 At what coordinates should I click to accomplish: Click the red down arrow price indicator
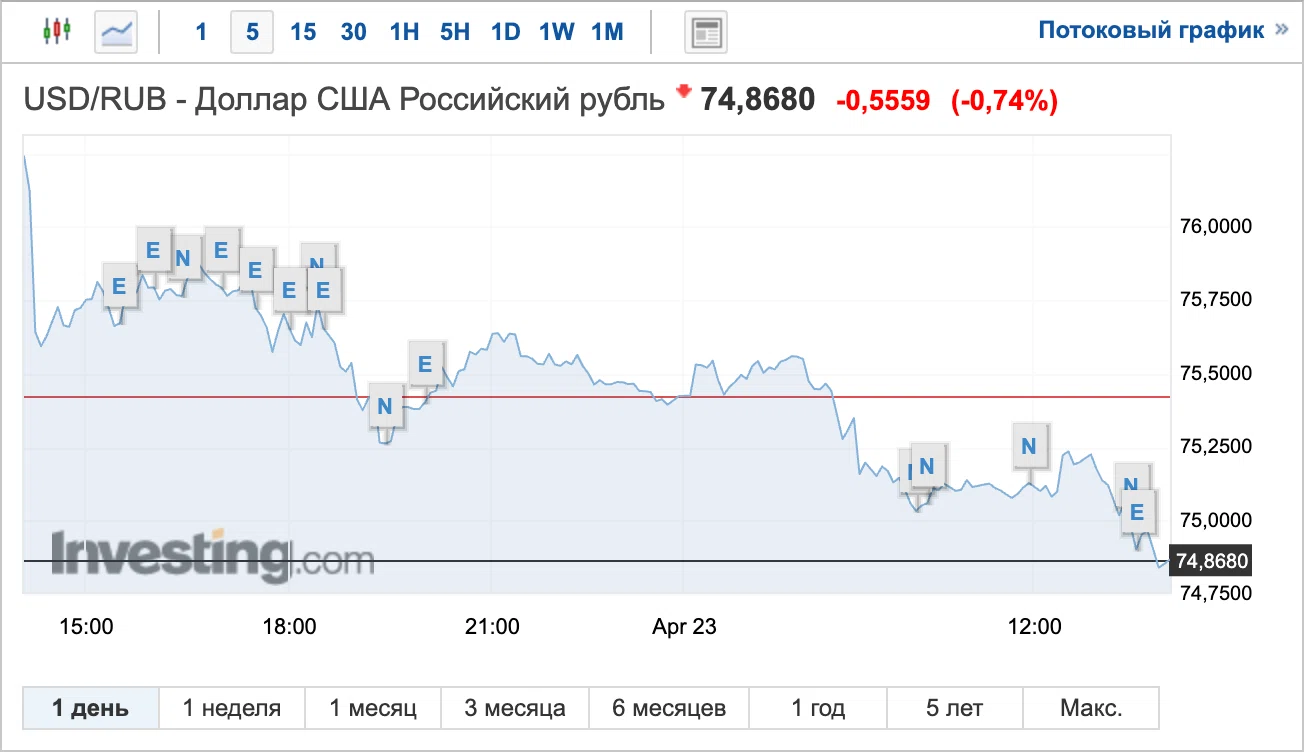coord(684,92)
